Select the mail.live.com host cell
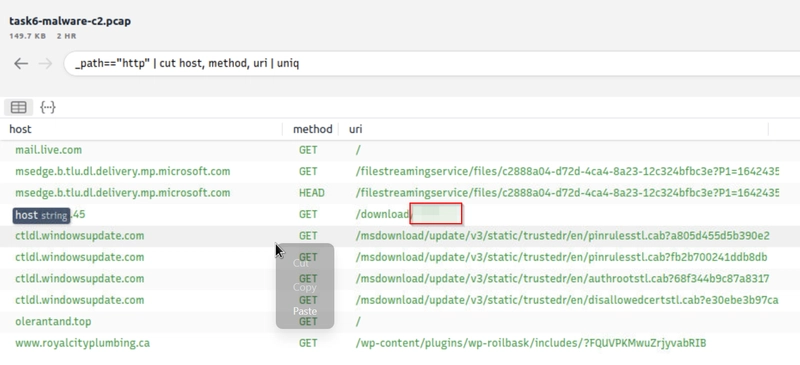 coord(48,150)
